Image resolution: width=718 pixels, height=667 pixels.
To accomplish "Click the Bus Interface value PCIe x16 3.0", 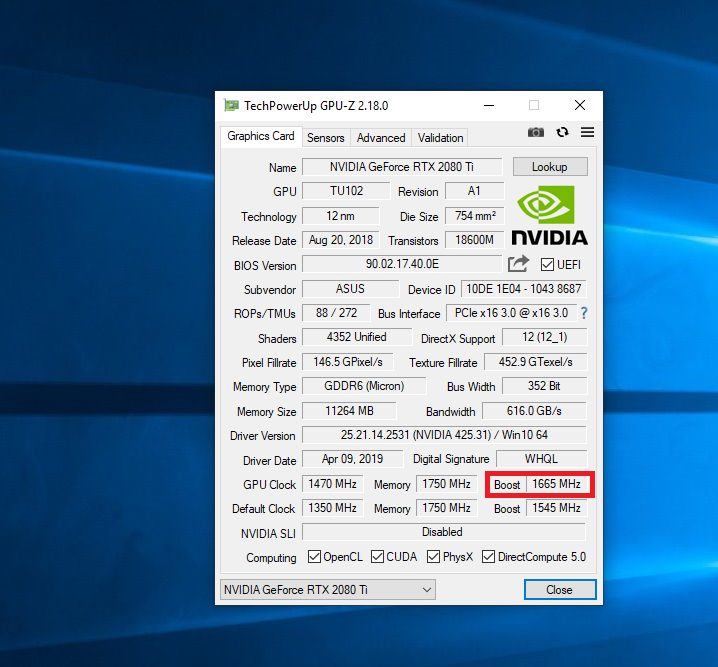I will (x=511, y=313).
